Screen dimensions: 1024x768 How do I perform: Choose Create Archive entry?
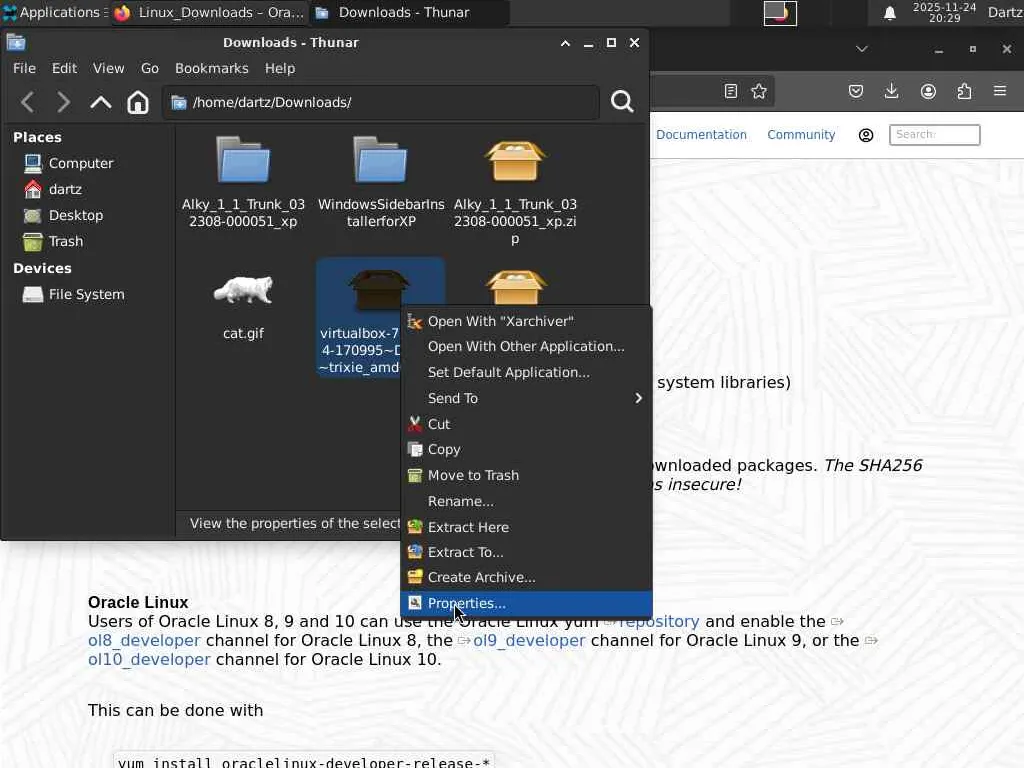tap(526, 578)
